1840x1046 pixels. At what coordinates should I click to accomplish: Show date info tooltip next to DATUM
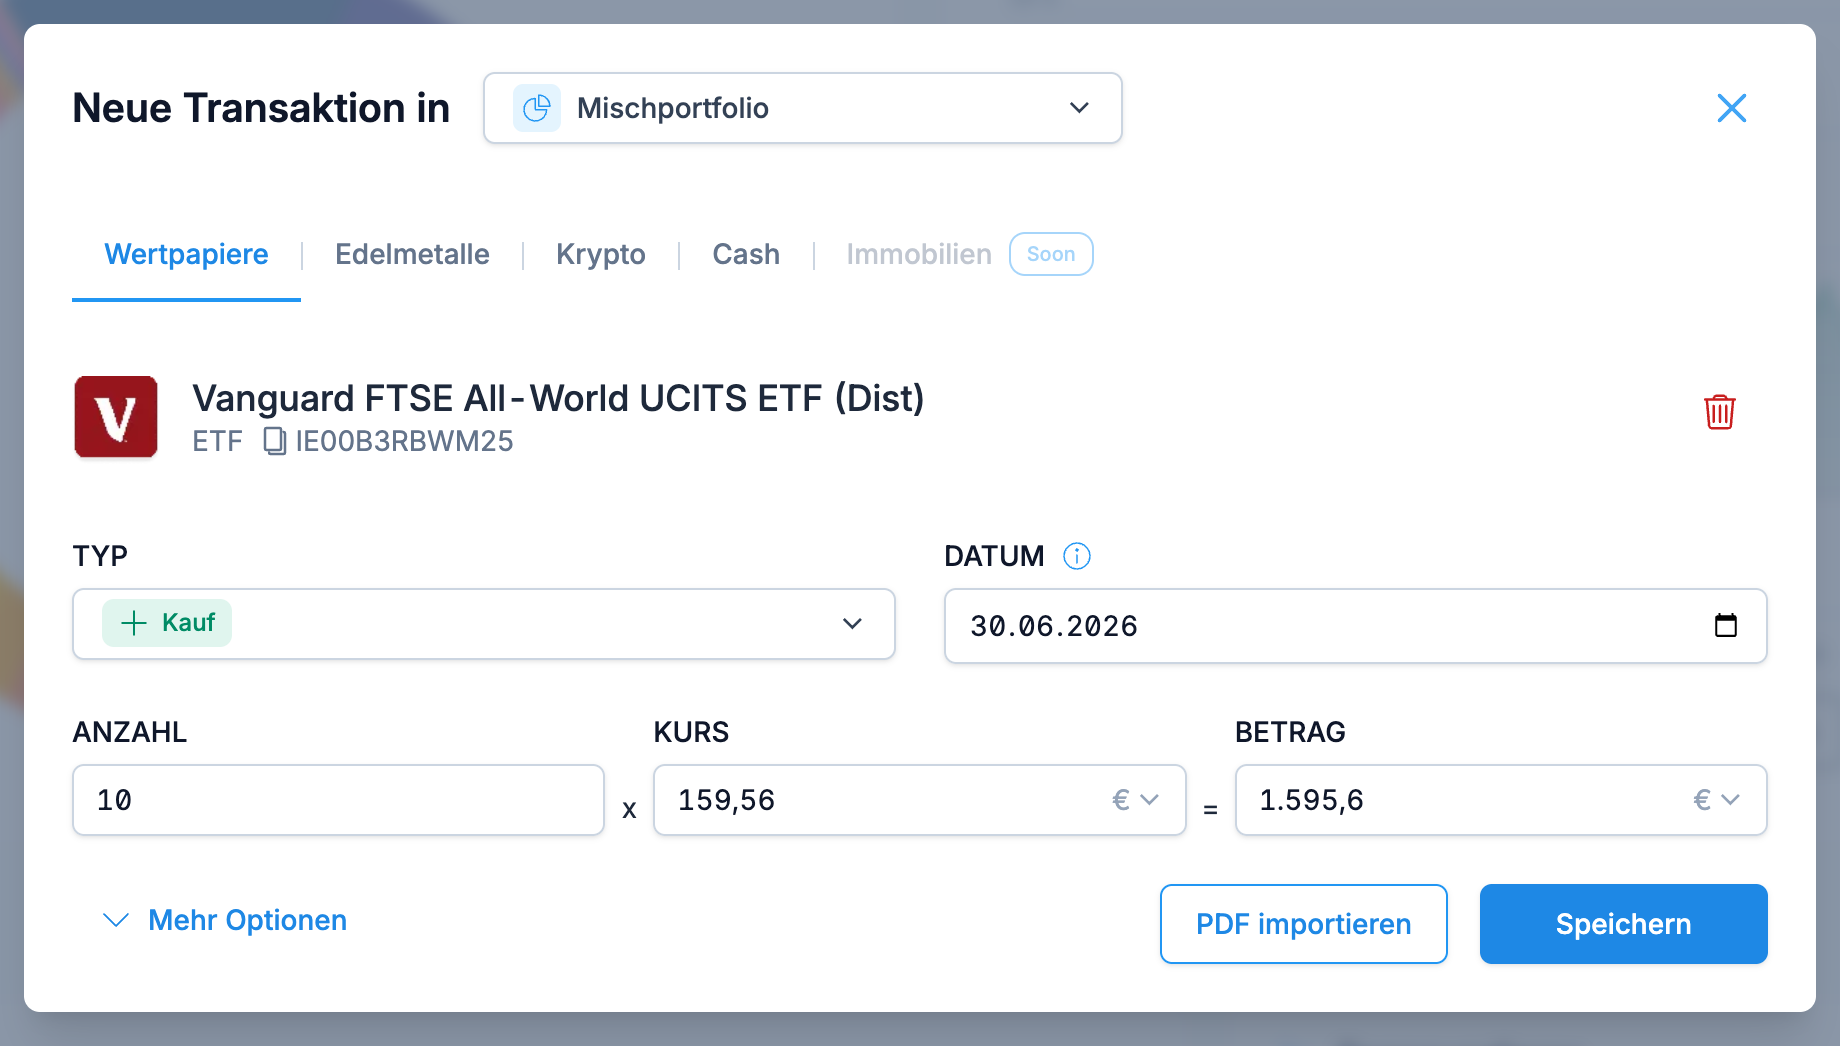coord(1077,556)
